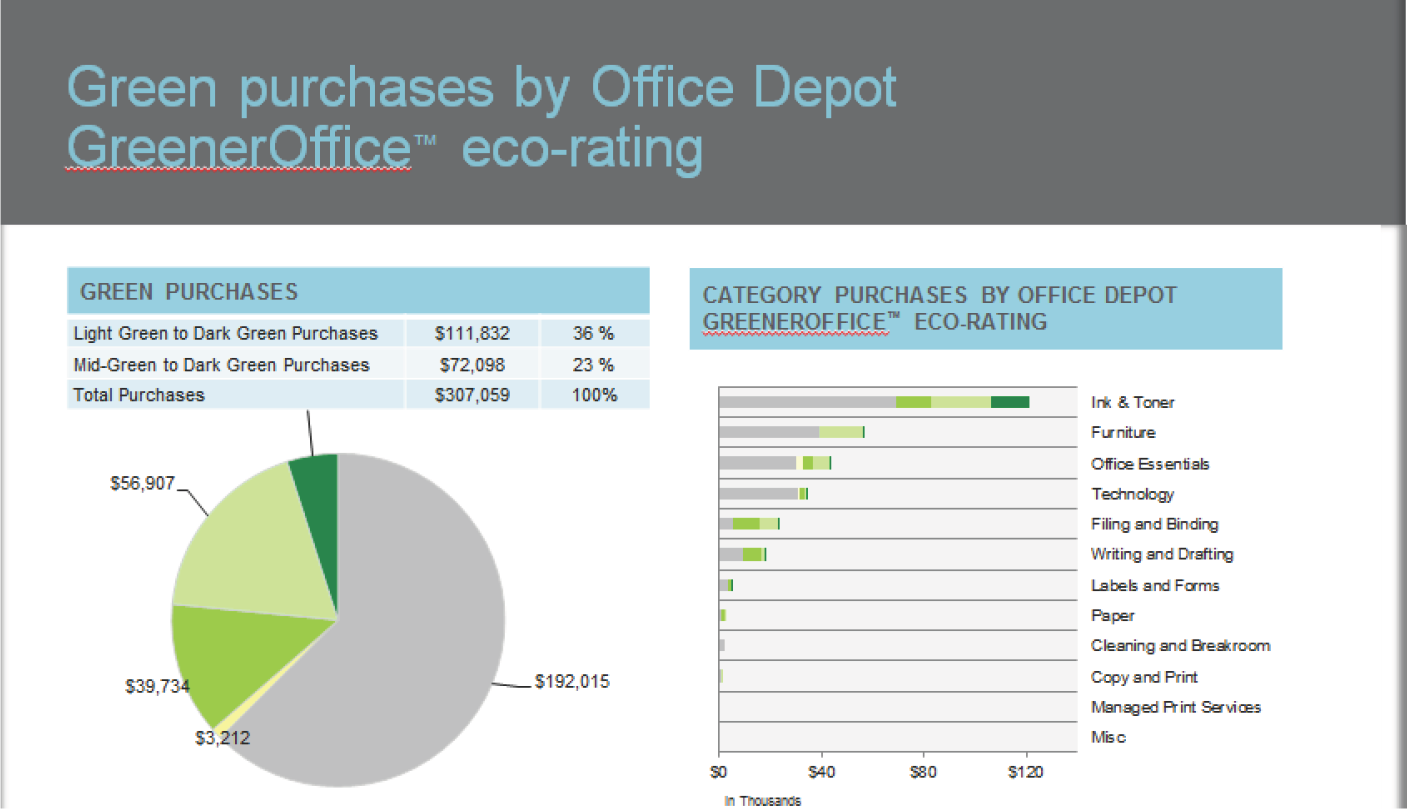Image resolution: width=1407 pixels, height=809 pixels.
Task: Click the 'In Thousands' axis caption
Action: 763,801
